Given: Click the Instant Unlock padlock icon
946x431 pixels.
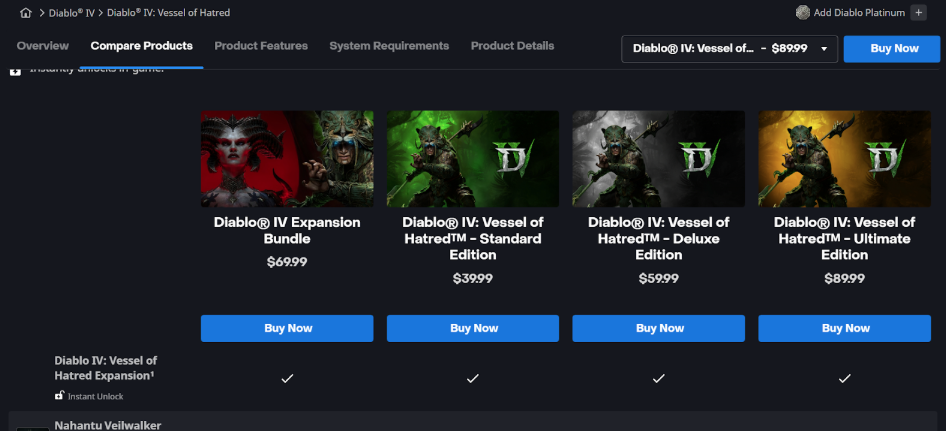Looking at the screenshot, I should tap(59, 396).
